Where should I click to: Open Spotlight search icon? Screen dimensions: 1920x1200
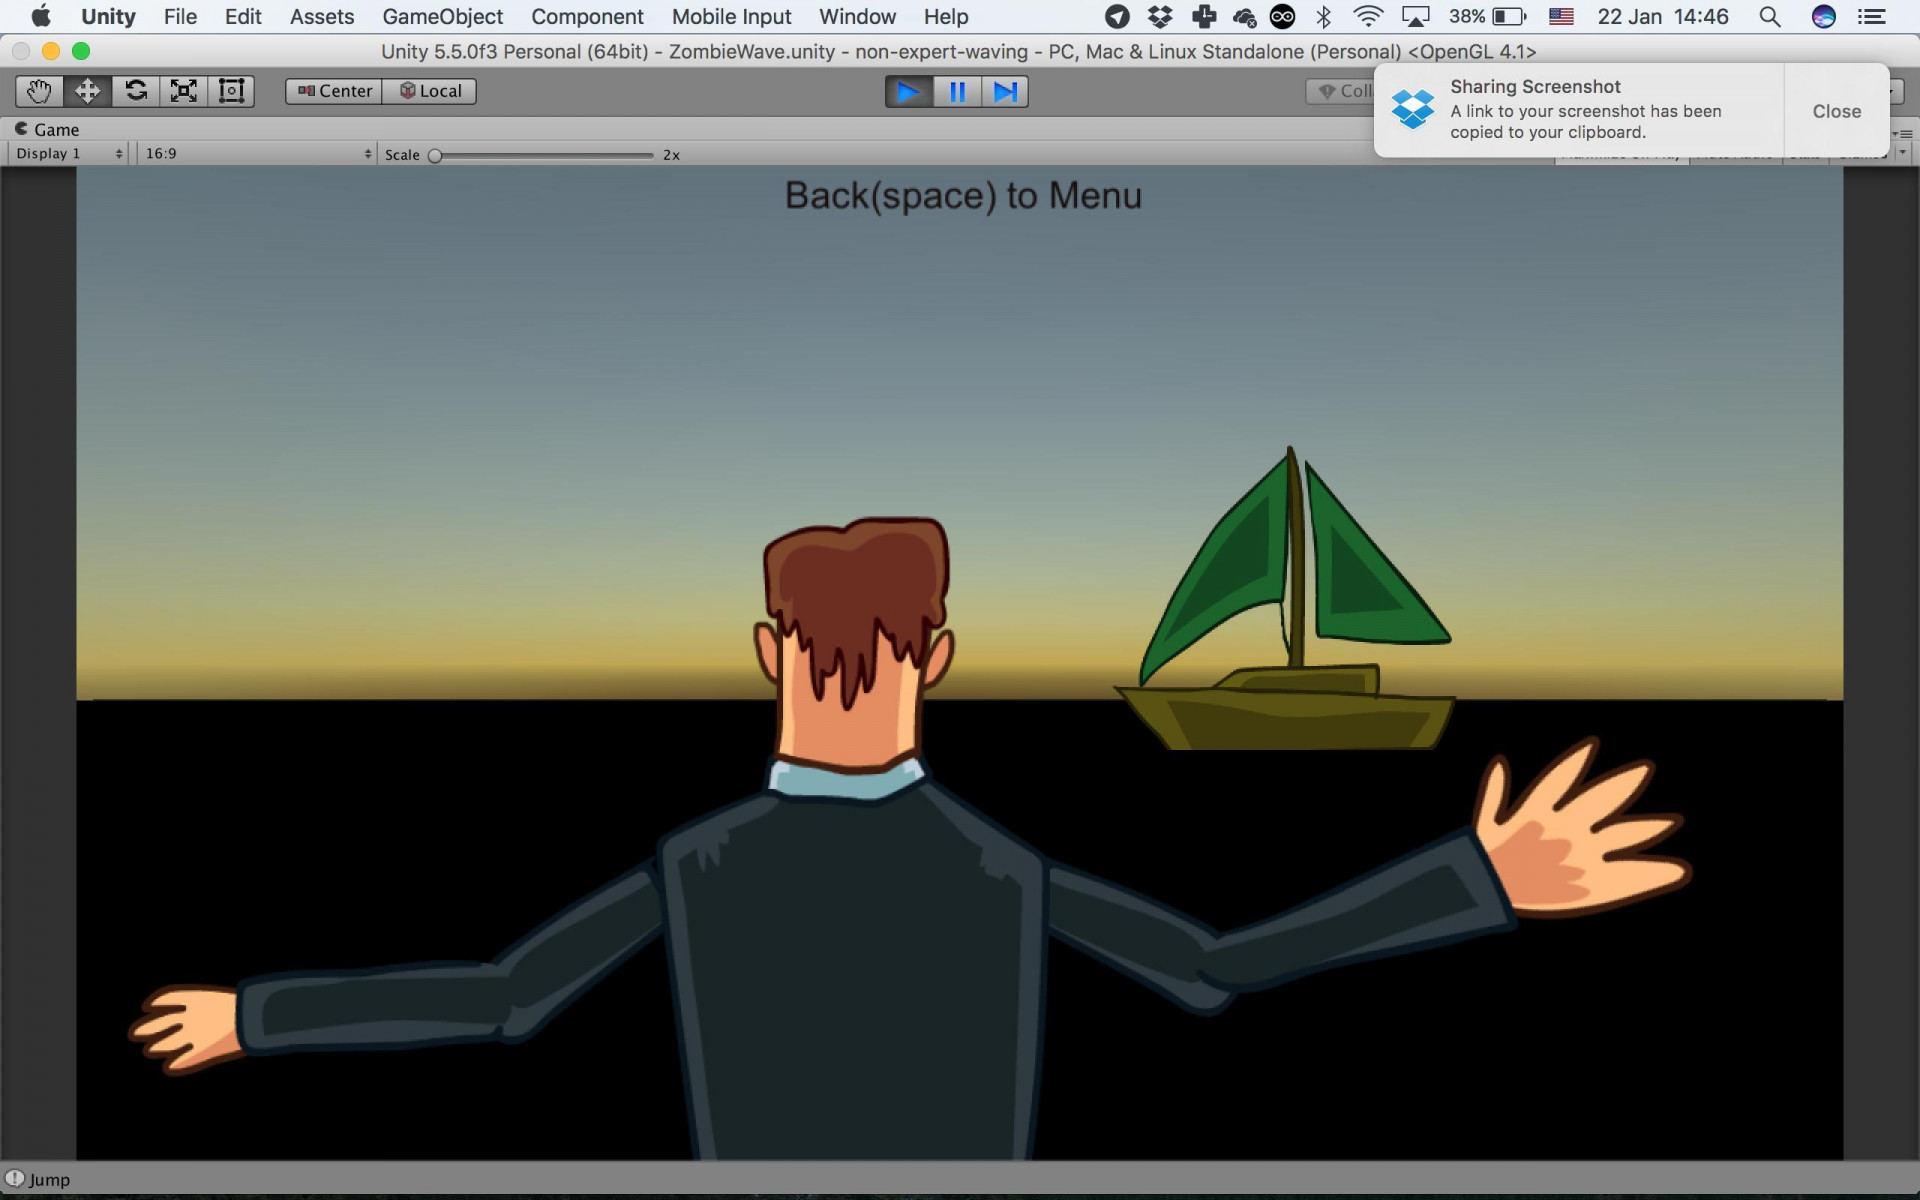(x=1769, y=17)
